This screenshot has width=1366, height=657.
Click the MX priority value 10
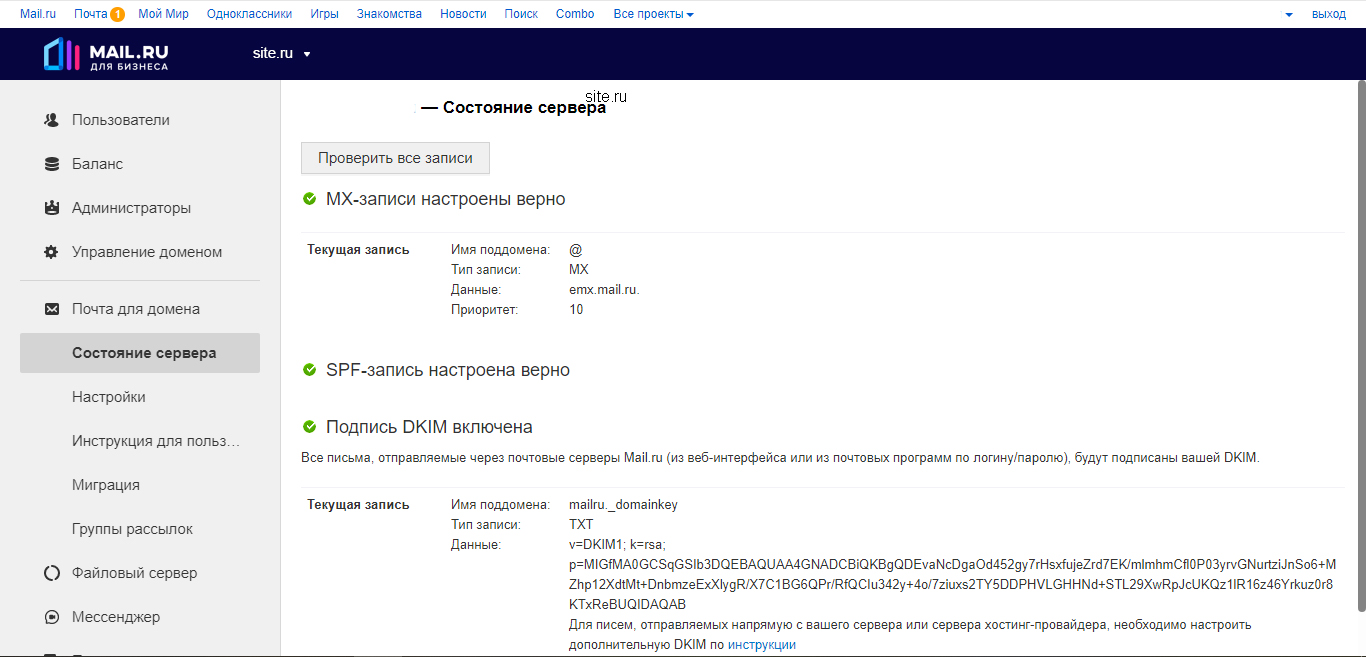[576, 310]
